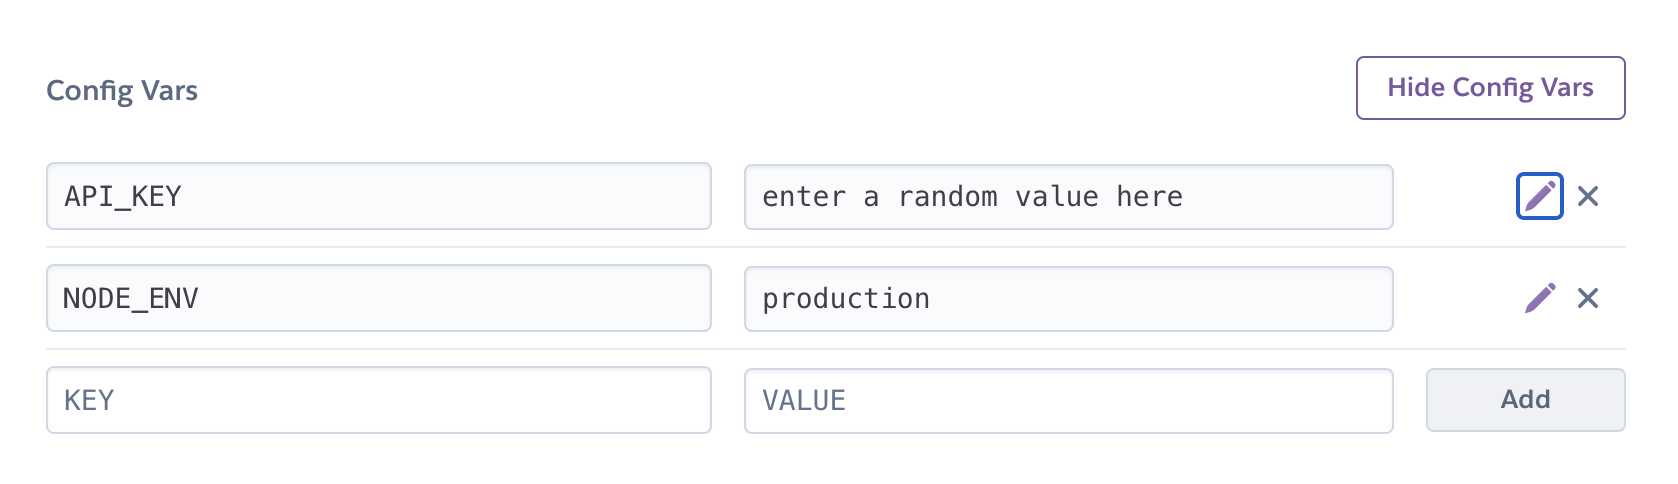Open the focused pencil editor for API_KEY
Screen dimensions: 1678x484
pos(1540,196)
